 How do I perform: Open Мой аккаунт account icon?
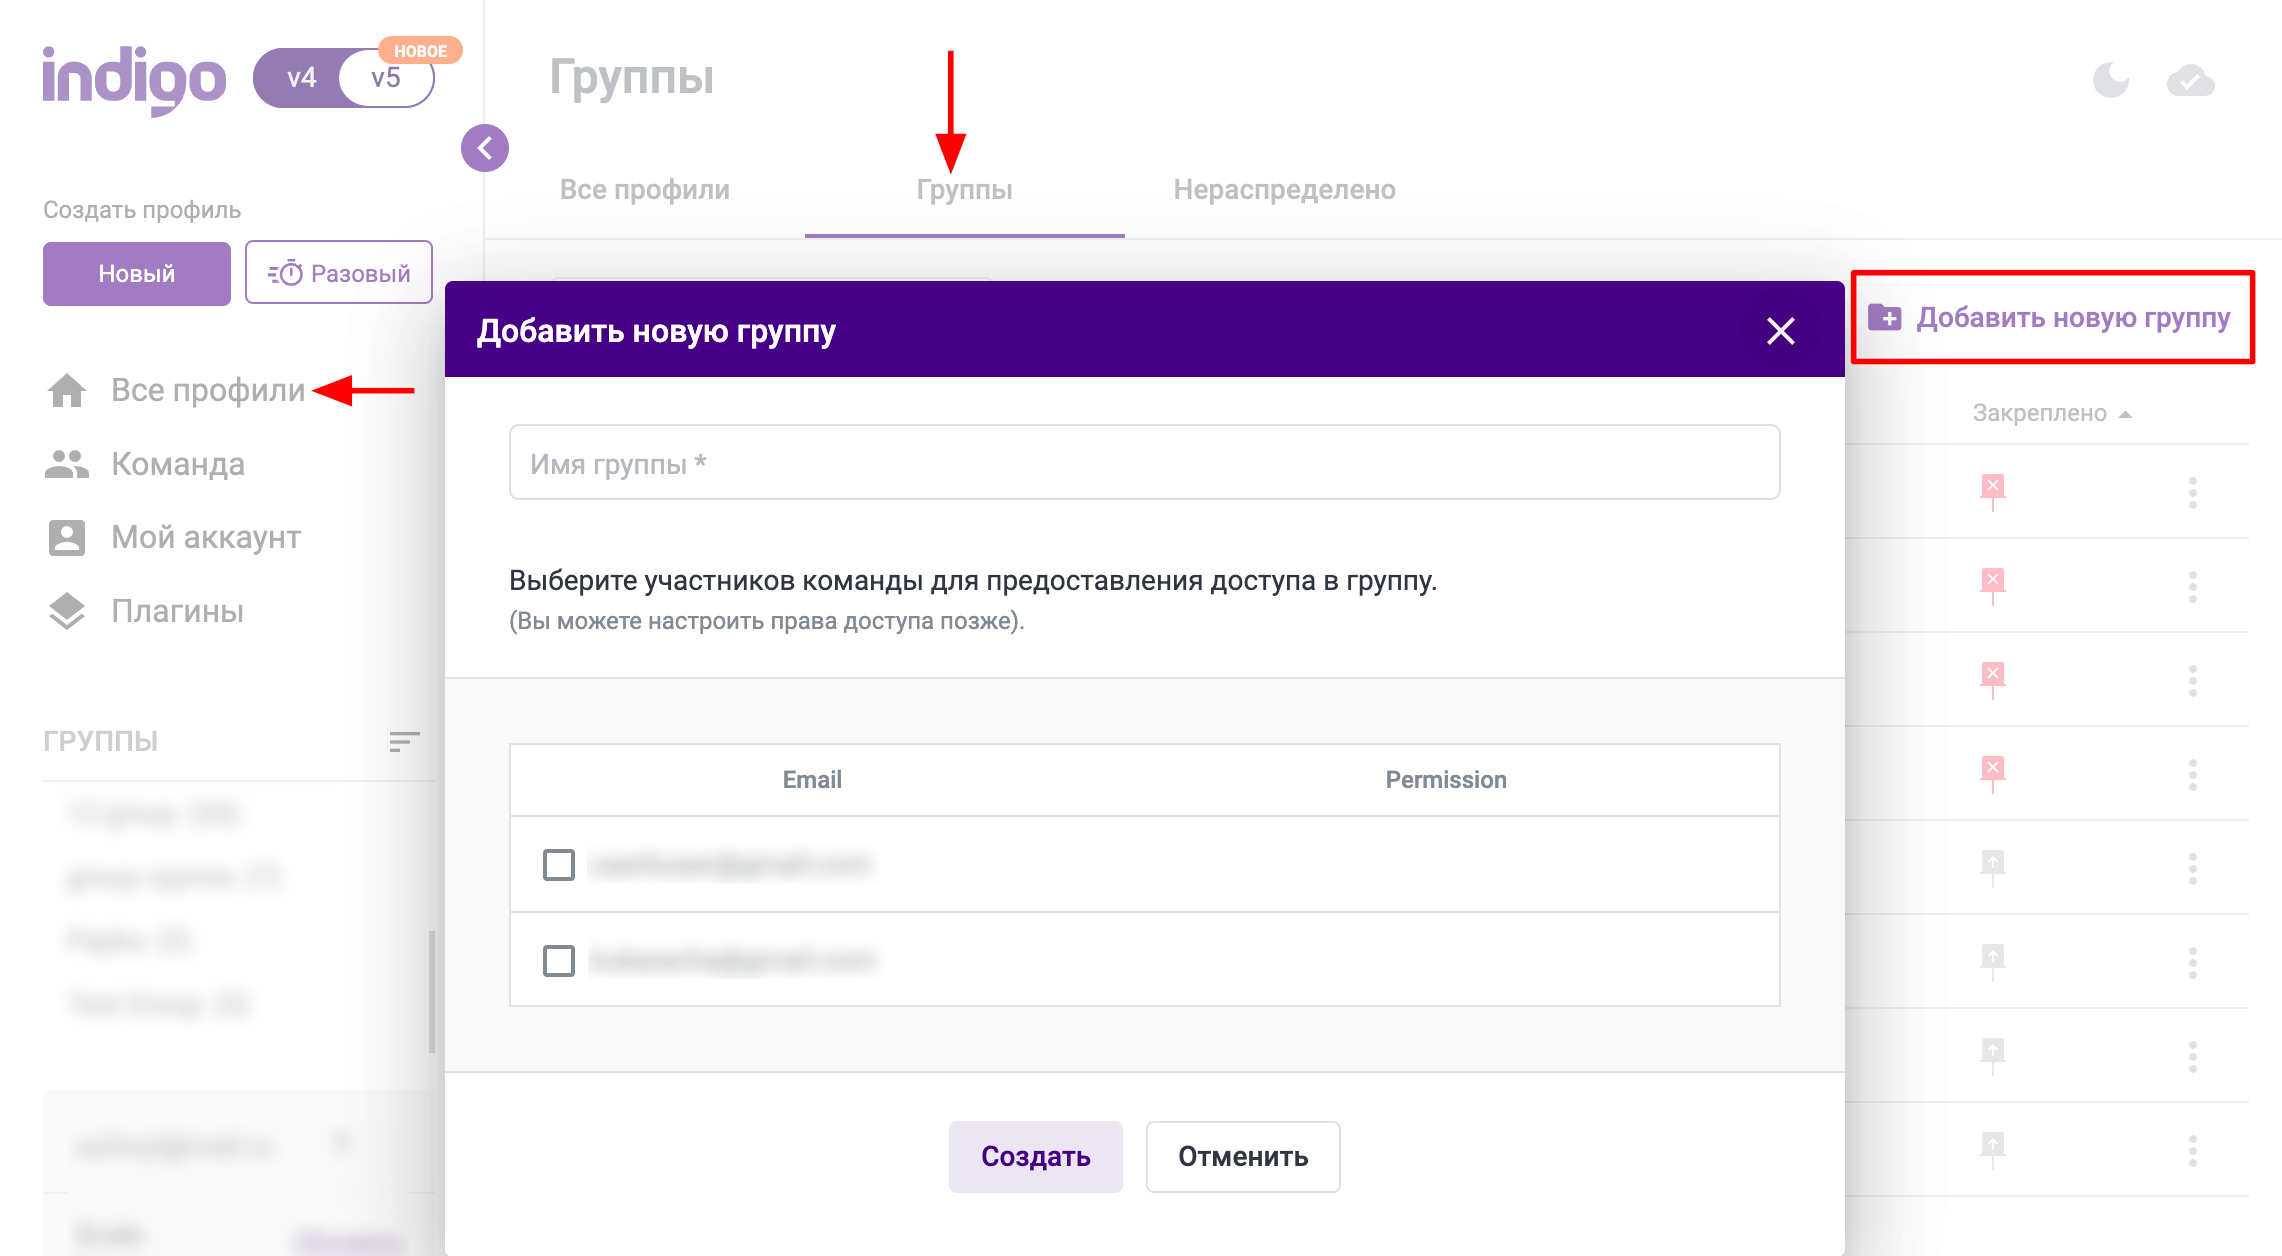(x=67, y=538)
